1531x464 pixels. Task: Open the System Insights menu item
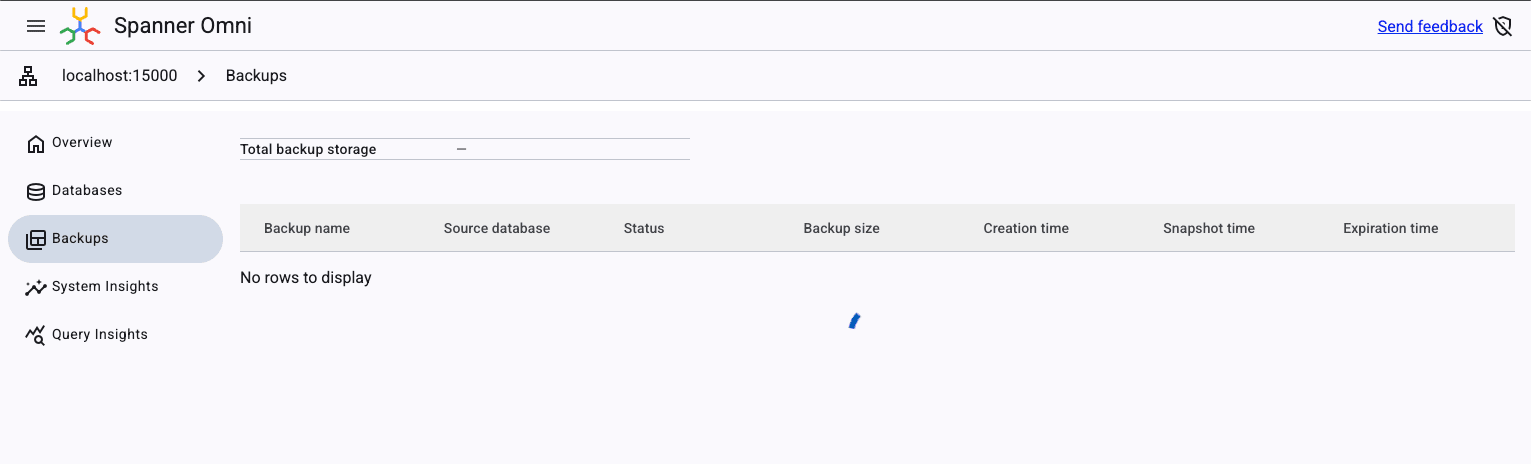point(105,287)
